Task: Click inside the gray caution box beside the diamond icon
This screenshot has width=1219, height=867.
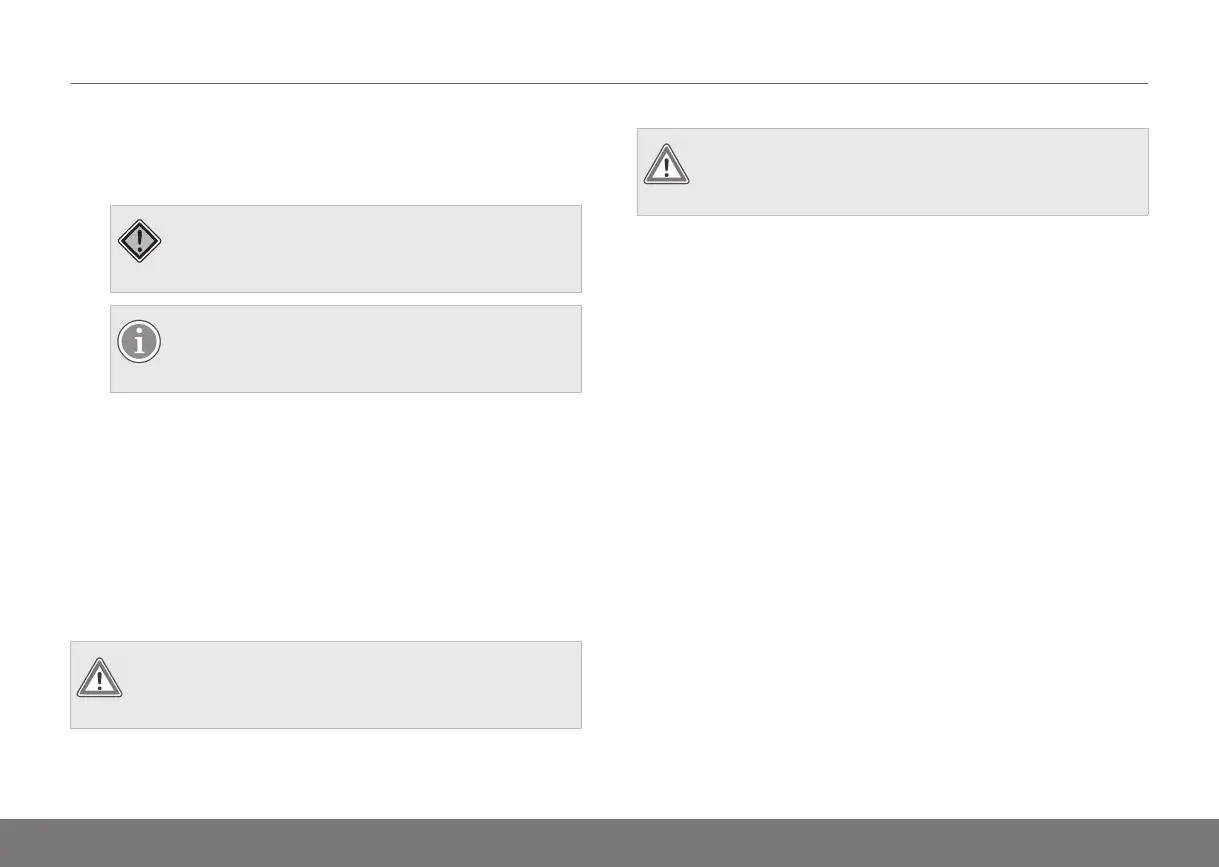Action: click(370, 249)
